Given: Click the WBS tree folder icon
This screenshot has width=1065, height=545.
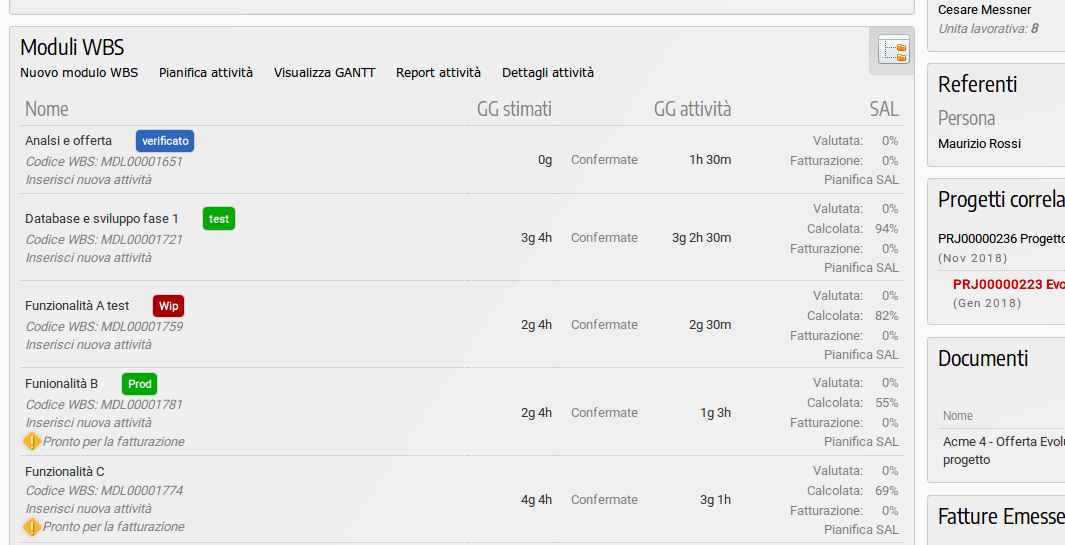Looking at the screenshot, I should tap(893, 50).
